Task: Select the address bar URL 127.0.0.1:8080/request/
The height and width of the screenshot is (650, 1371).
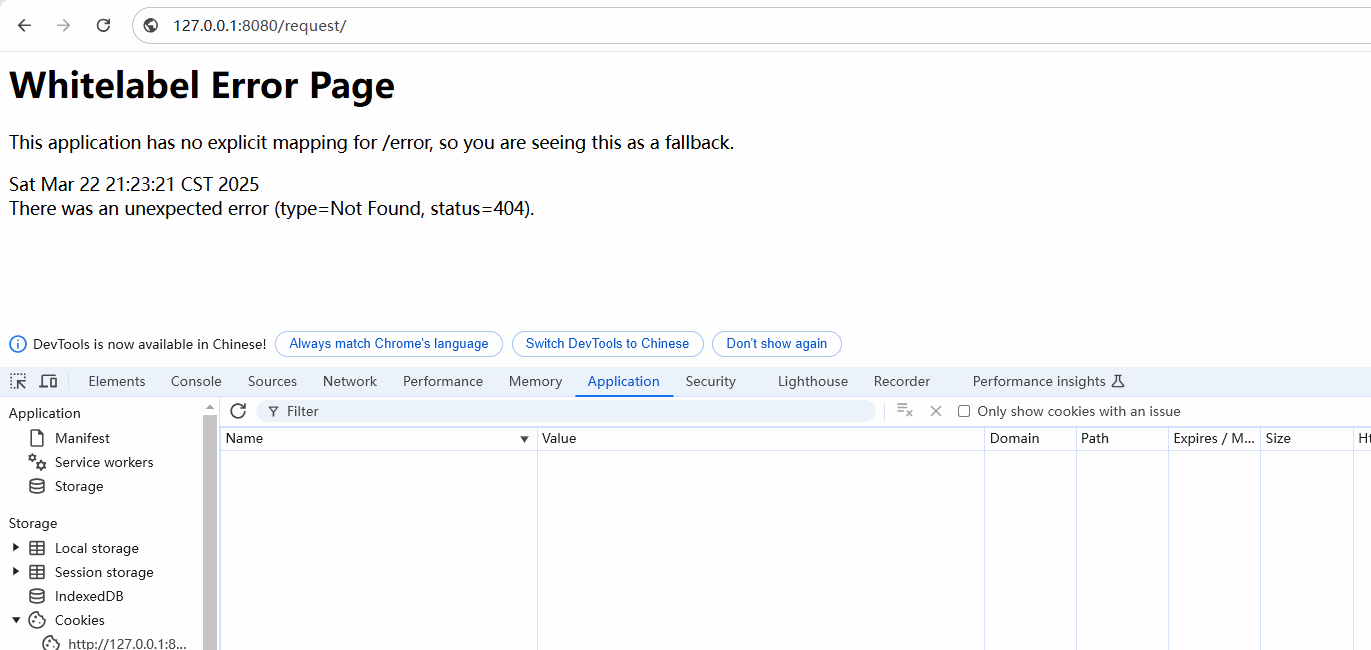Action: 259,25
